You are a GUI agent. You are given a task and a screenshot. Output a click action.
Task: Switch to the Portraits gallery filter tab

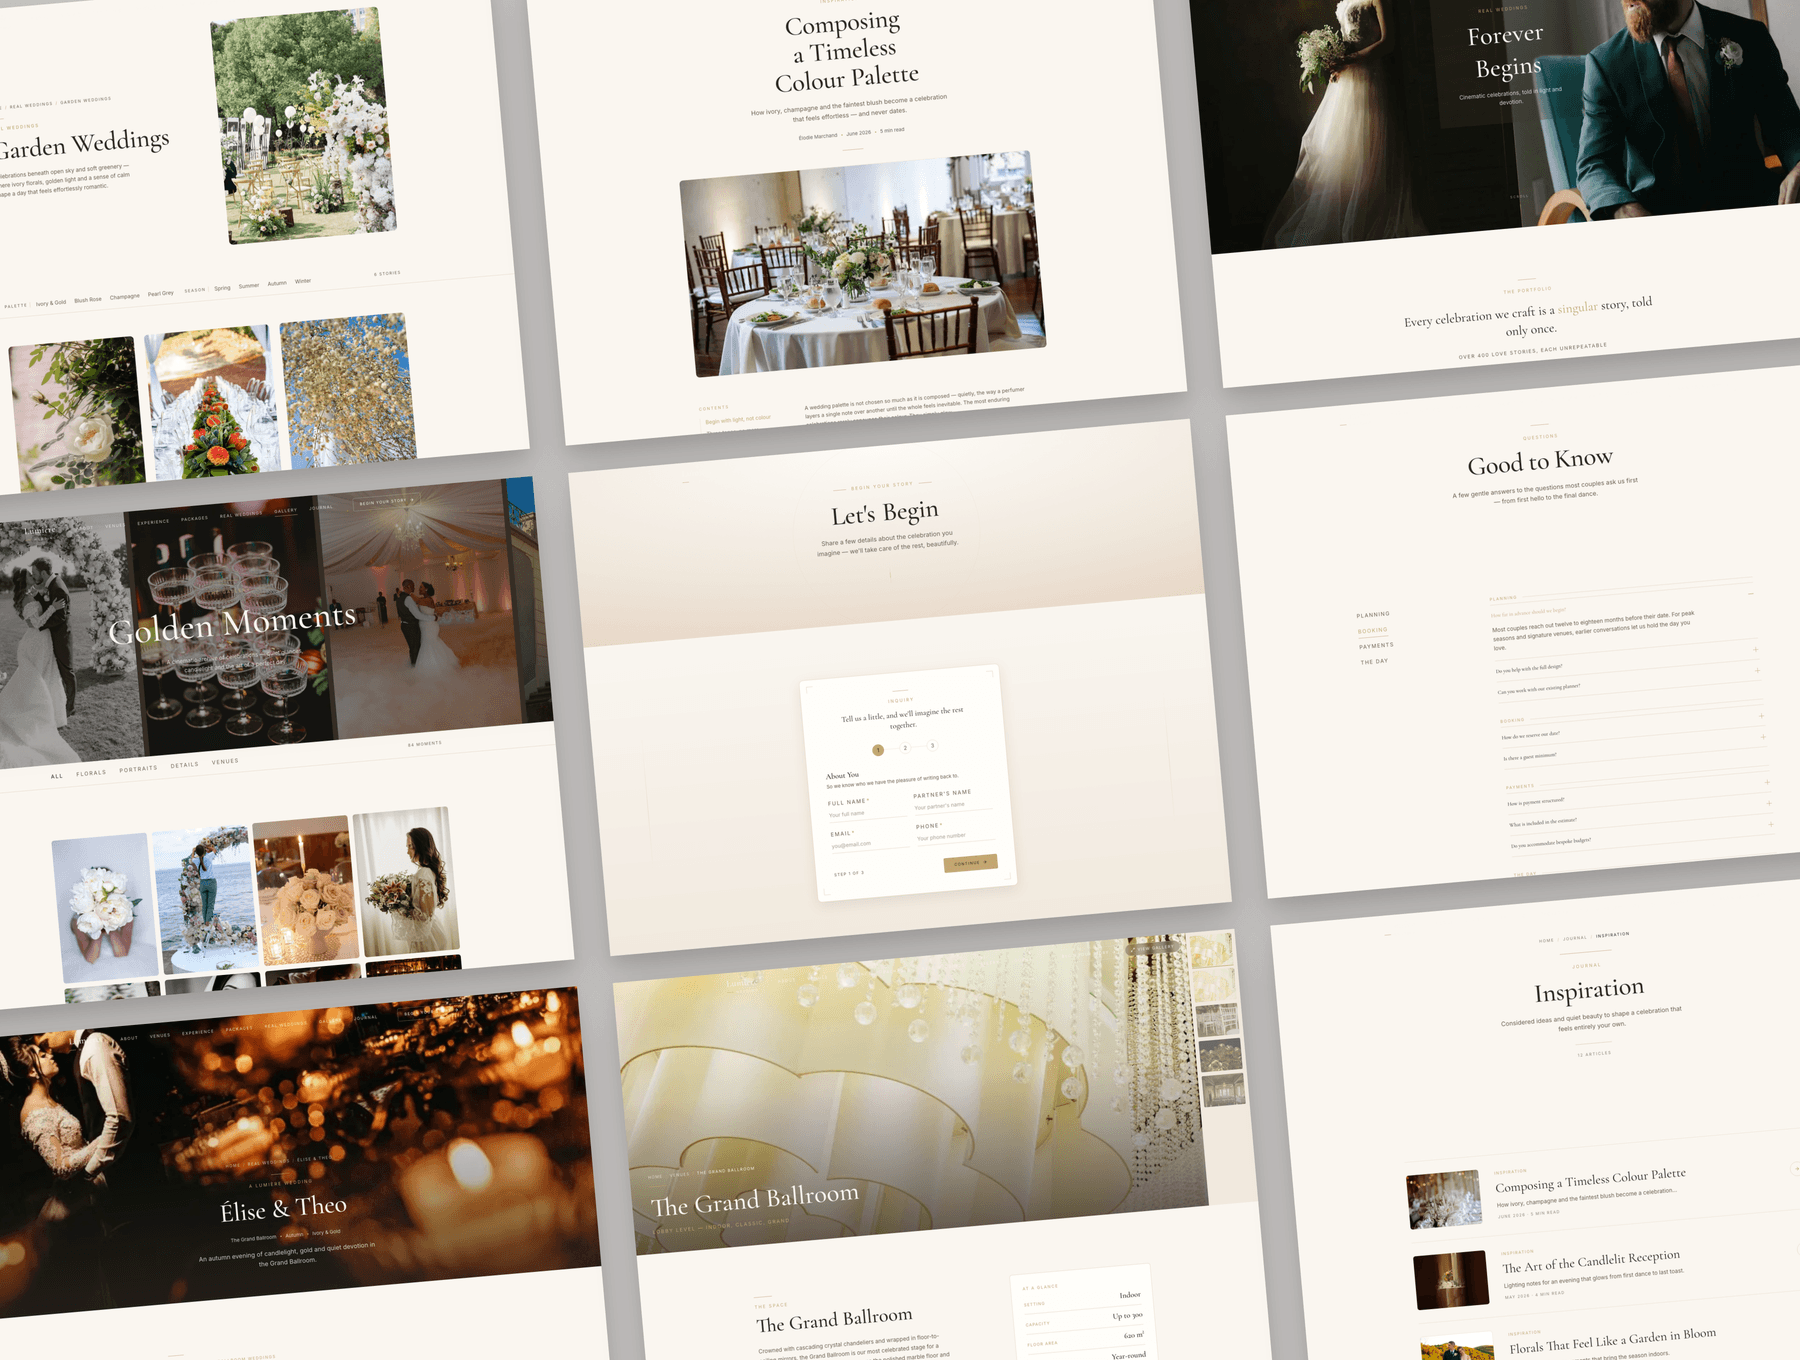click(138, 769)
